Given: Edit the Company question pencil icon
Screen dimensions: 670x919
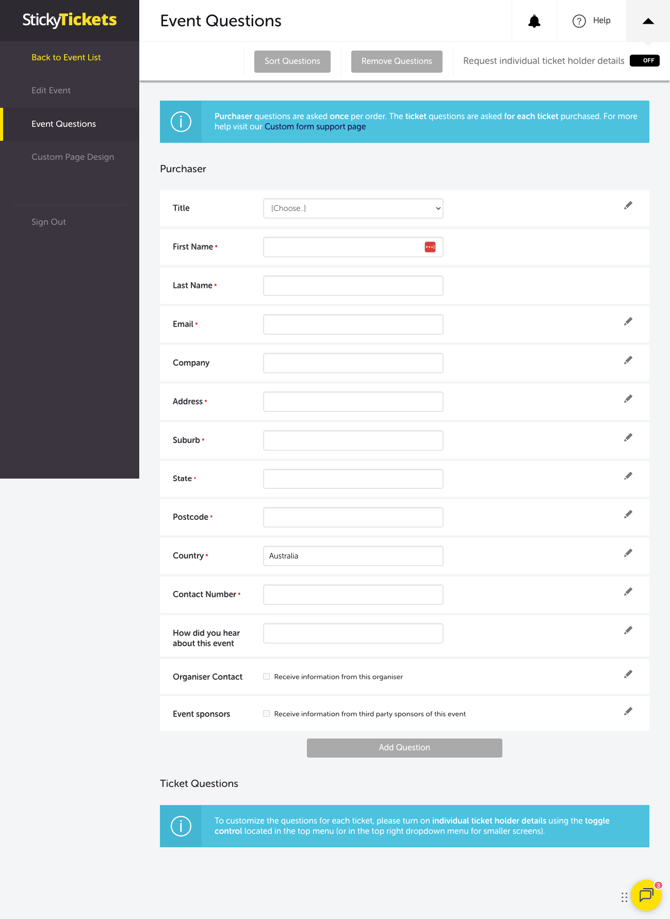Looking at the screenshot, I should click(628, 360).
